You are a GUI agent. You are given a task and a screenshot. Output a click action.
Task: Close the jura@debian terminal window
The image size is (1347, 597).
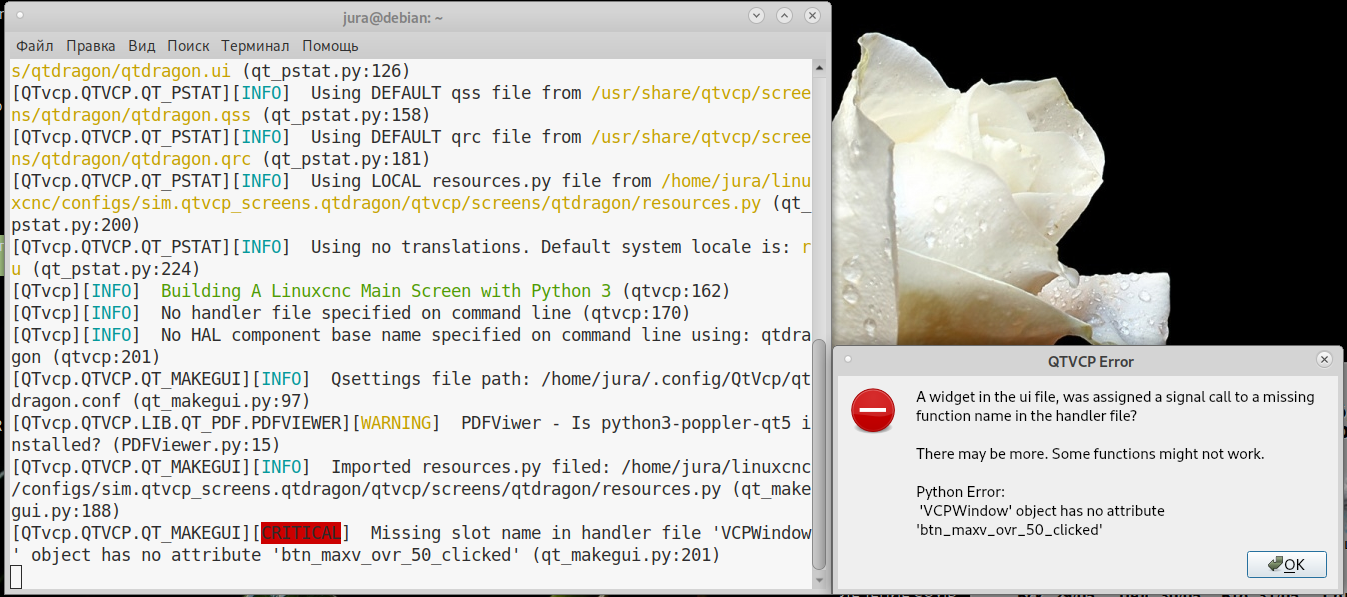pyautogui.click(x=812, y=16)
